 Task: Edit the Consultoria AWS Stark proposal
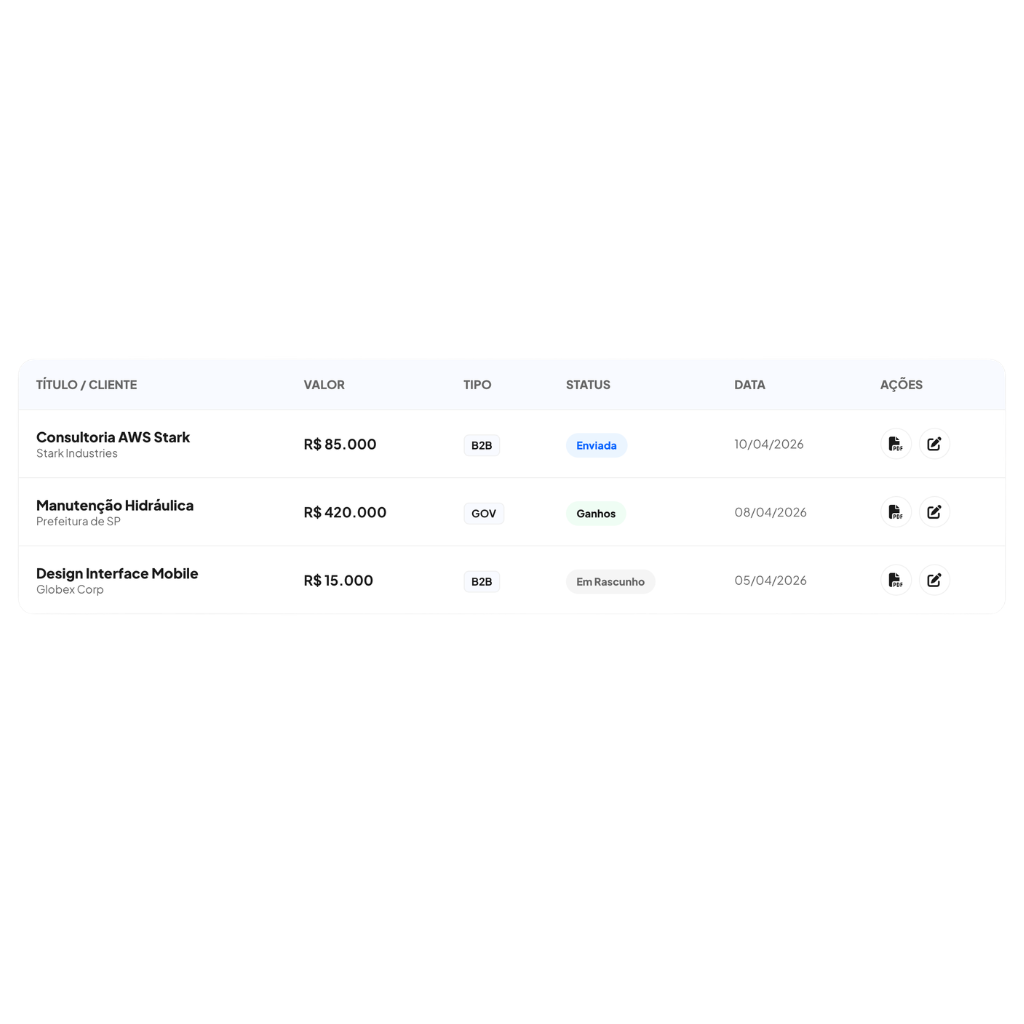(934, 444)
